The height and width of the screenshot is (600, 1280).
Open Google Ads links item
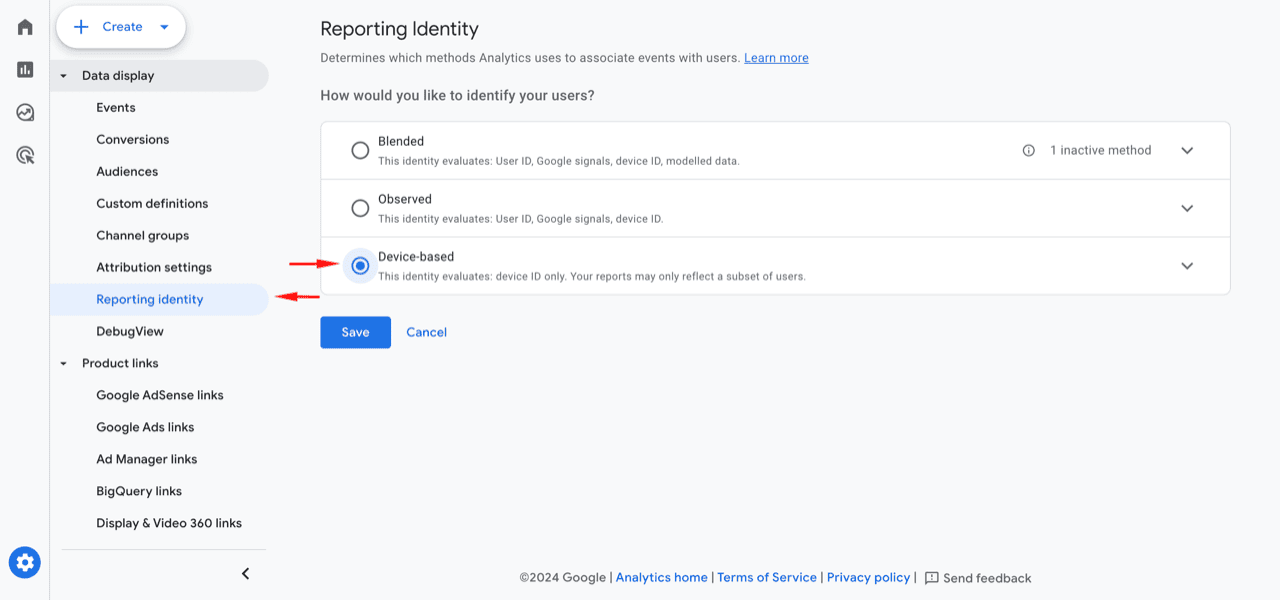pyautogui.click(x=145, y=428)
